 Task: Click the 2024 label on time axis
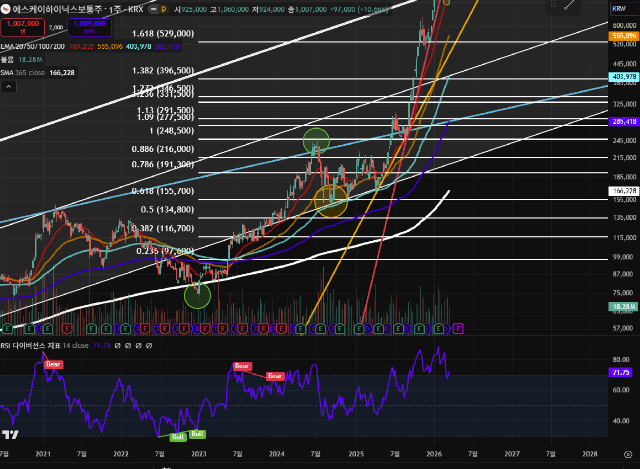[x=277, y=454]
